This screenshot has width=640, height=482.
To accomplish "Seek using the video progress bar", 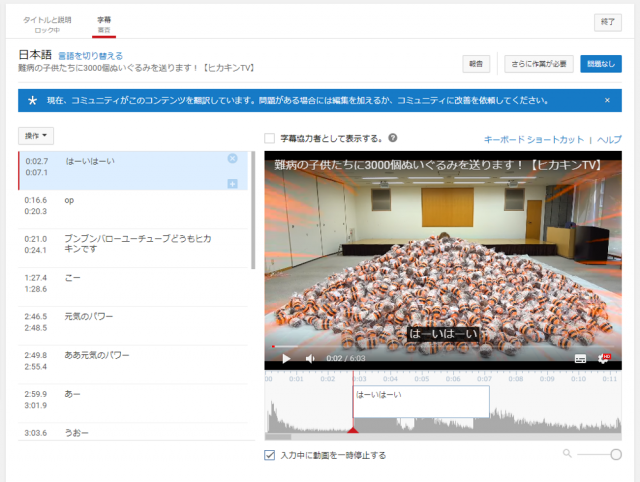I will tap(443, 347).
